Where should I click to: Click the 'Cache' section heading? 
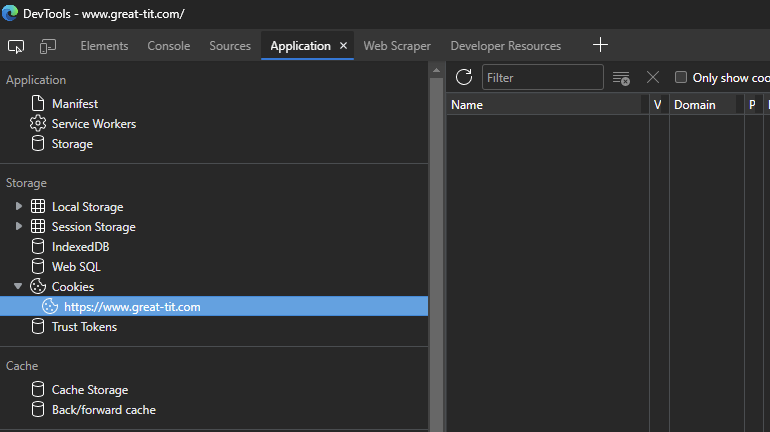click(22, 366)
